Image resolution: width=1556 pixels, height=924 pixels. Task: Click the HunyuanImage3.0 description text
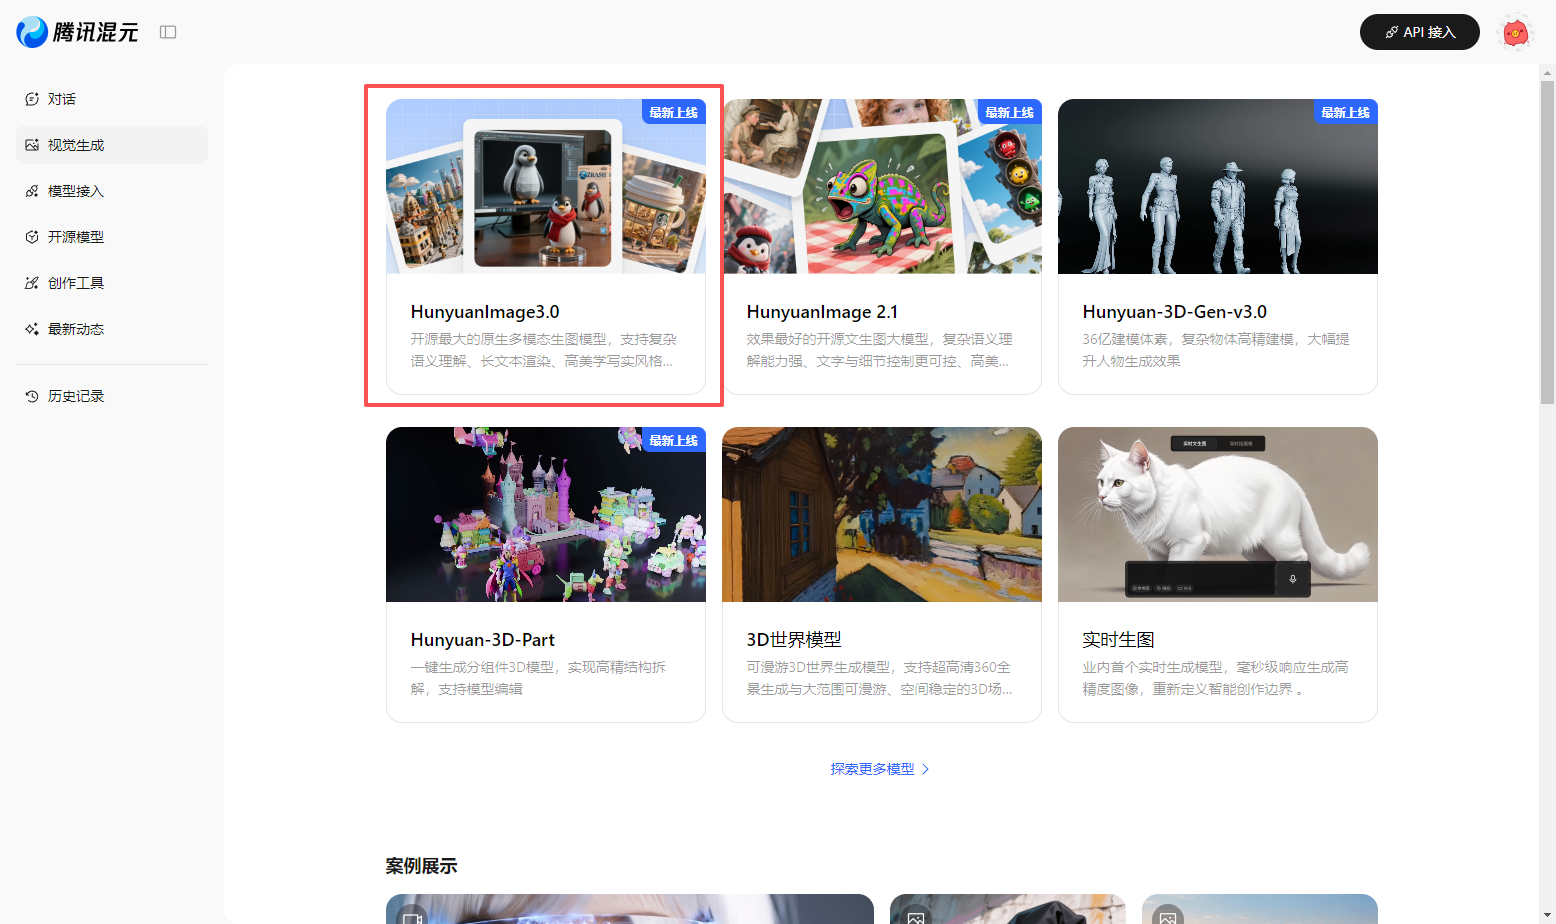coord(544,350)
